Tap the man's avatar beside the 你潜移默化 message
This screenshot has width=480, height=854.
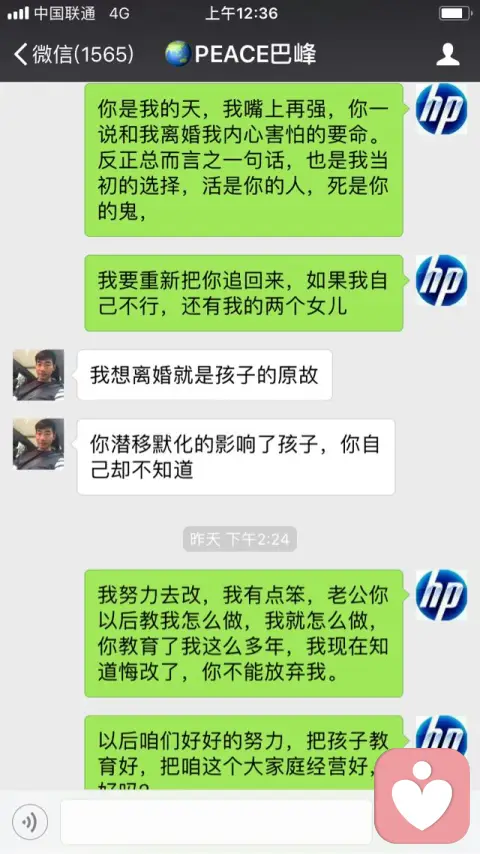pos(38,444)
